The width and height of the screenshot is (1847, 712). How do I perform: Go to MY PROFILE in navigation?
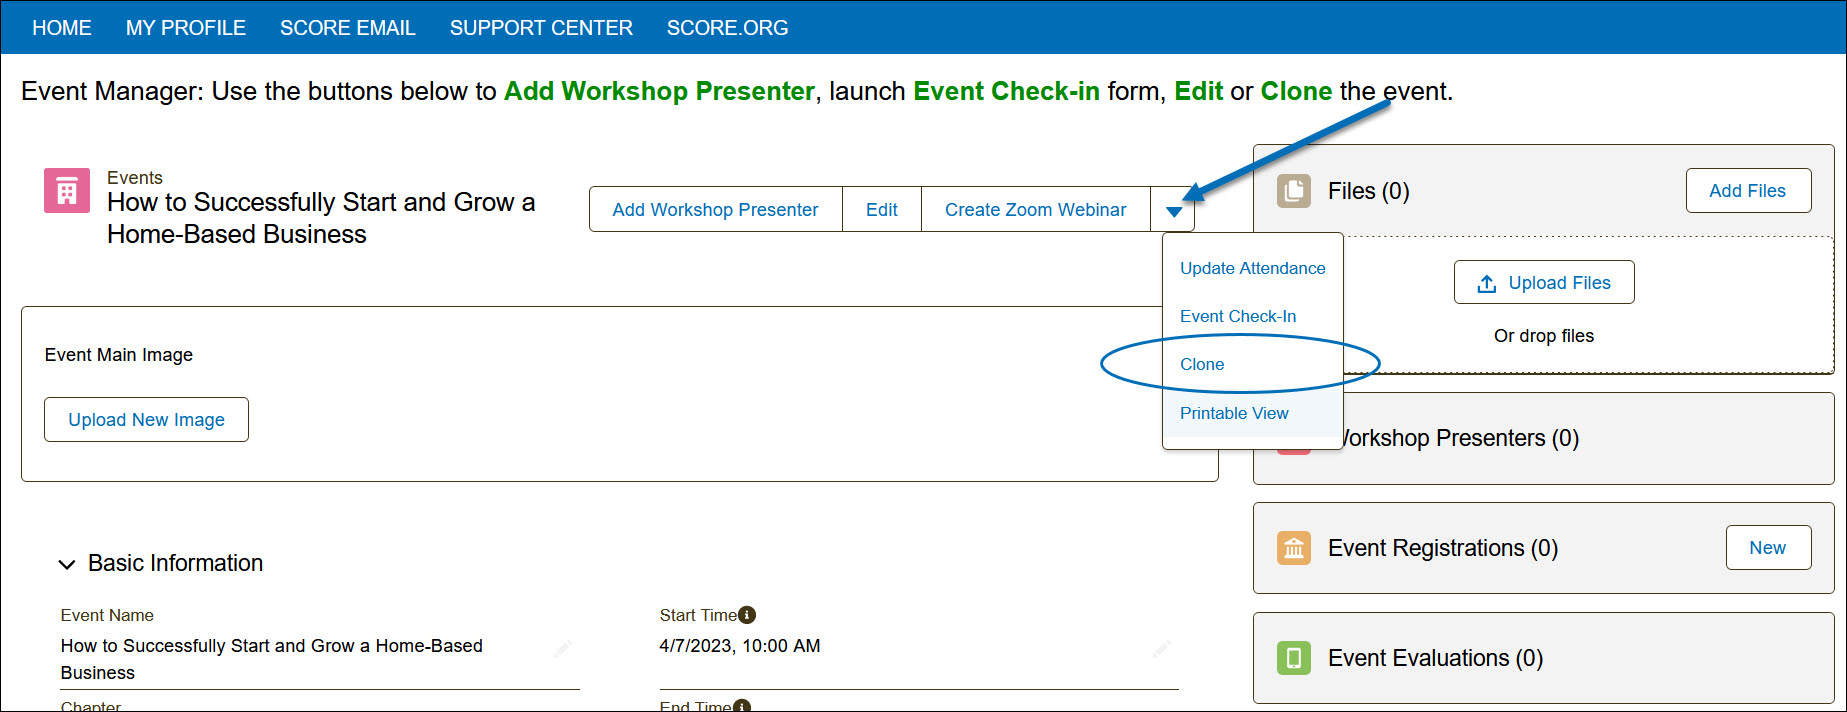[x=186, y=28]
